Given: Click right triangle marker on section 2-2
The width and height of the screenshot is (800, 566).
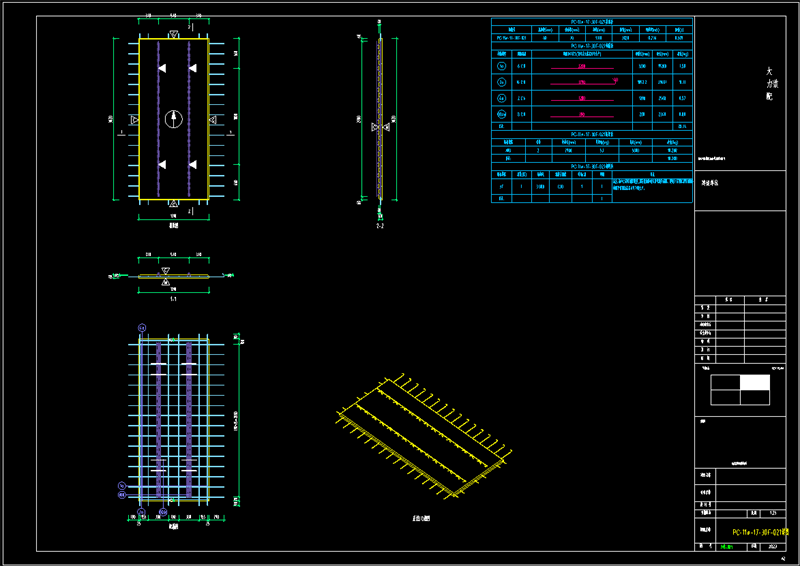Looking at the screenshot, I should coord(386,127).
